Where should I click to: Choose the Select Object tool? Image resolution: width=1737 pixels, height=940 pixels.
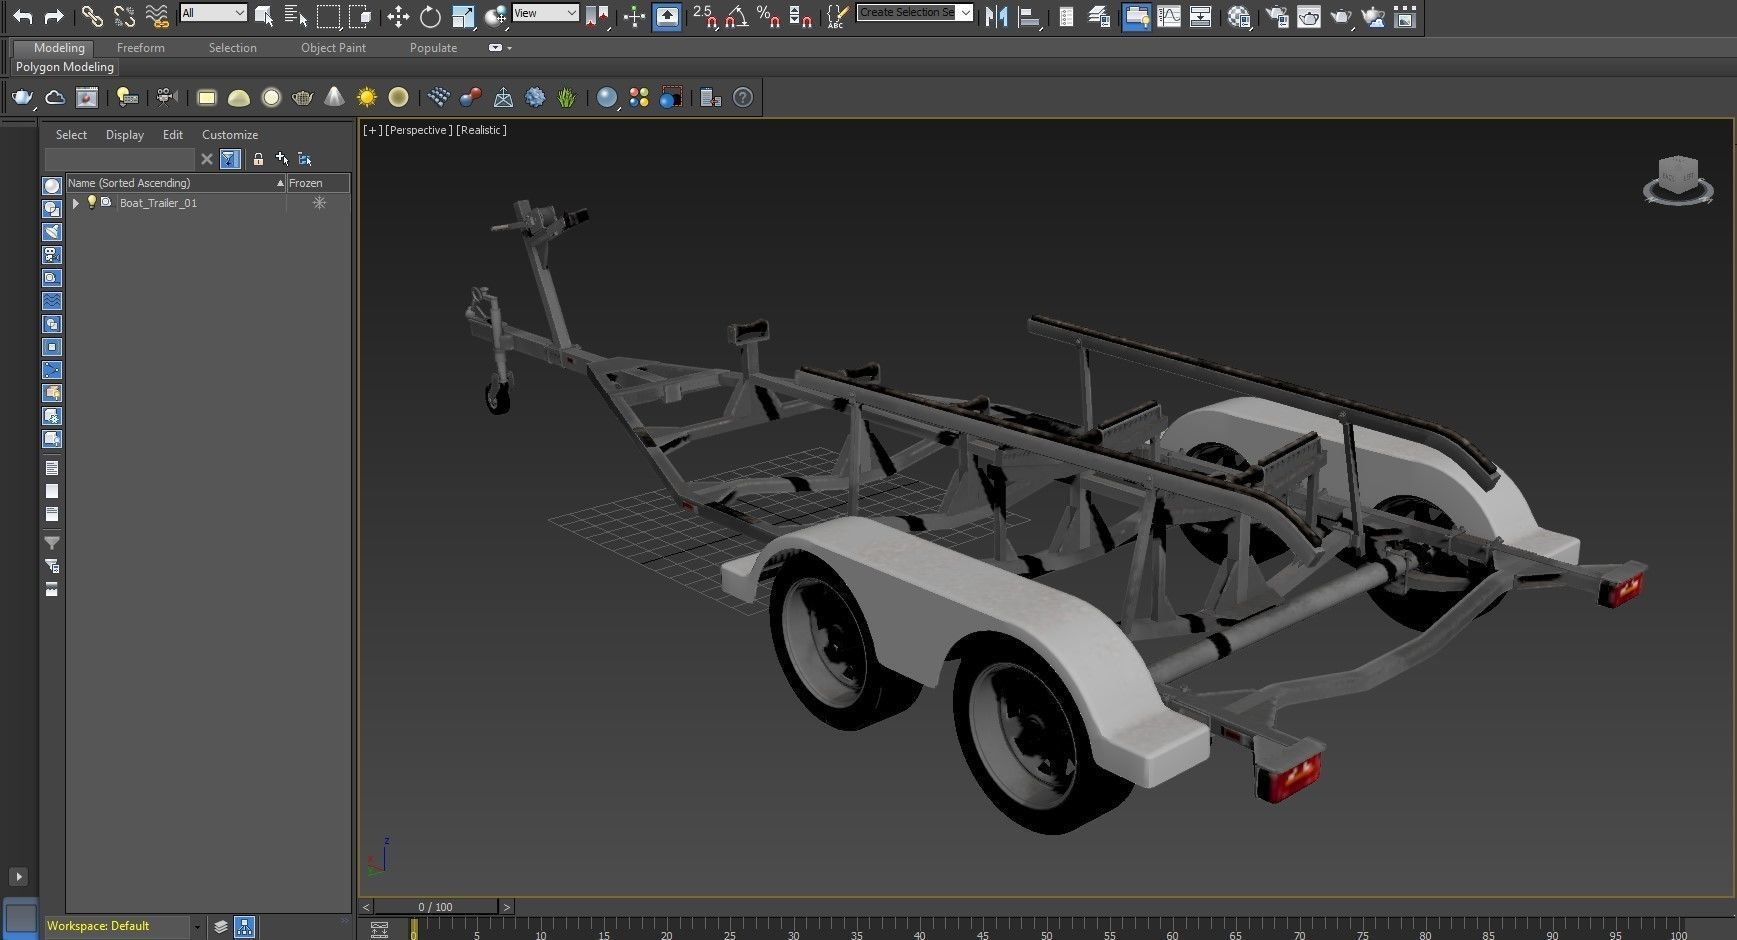264,16
